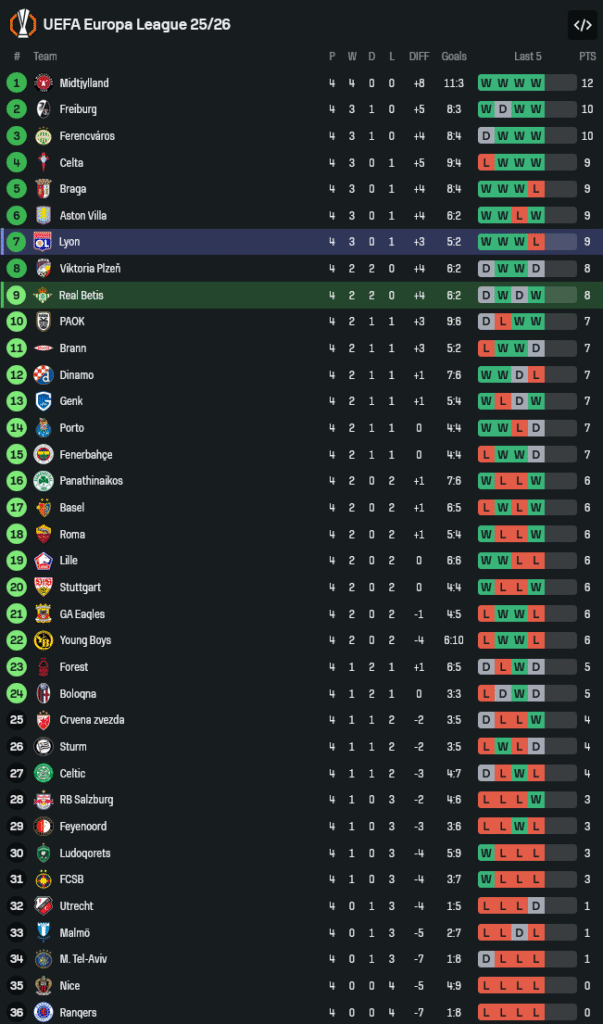
Task: Click the Real Betis club crest
Action: (x=43, y=295)
